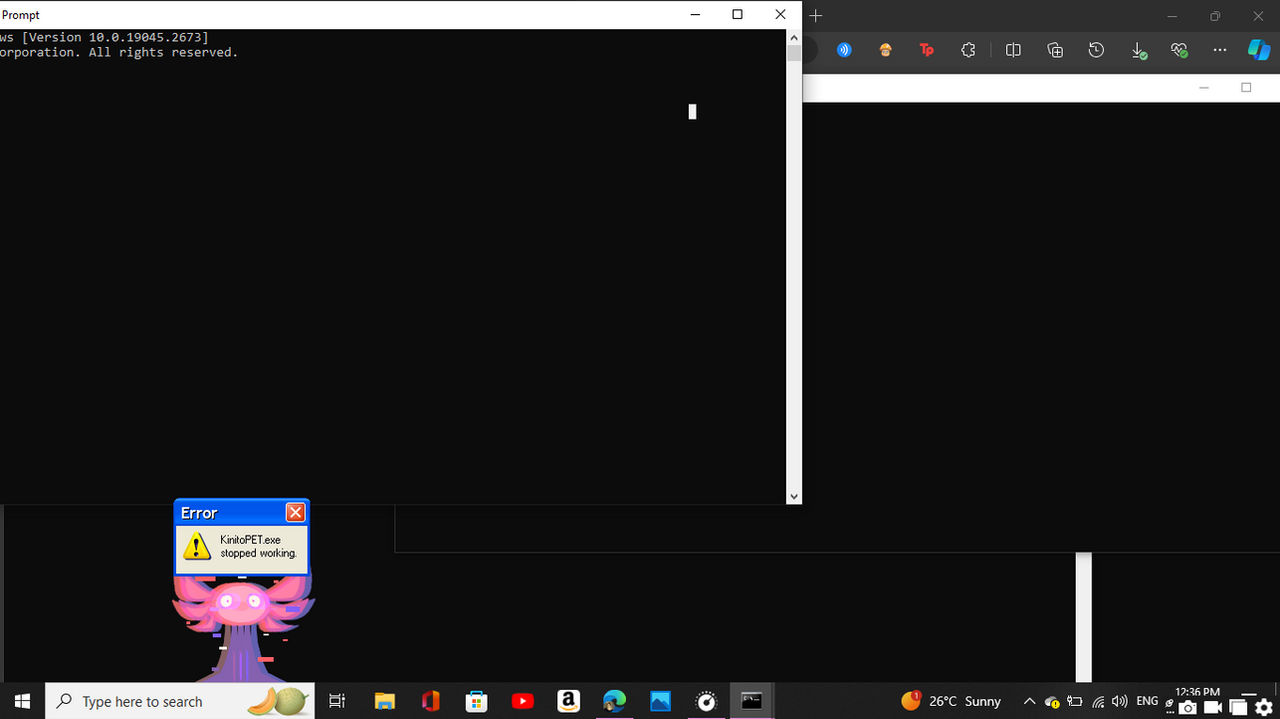Switch to Microsoft Edge on taskbar

pos(614,701)
